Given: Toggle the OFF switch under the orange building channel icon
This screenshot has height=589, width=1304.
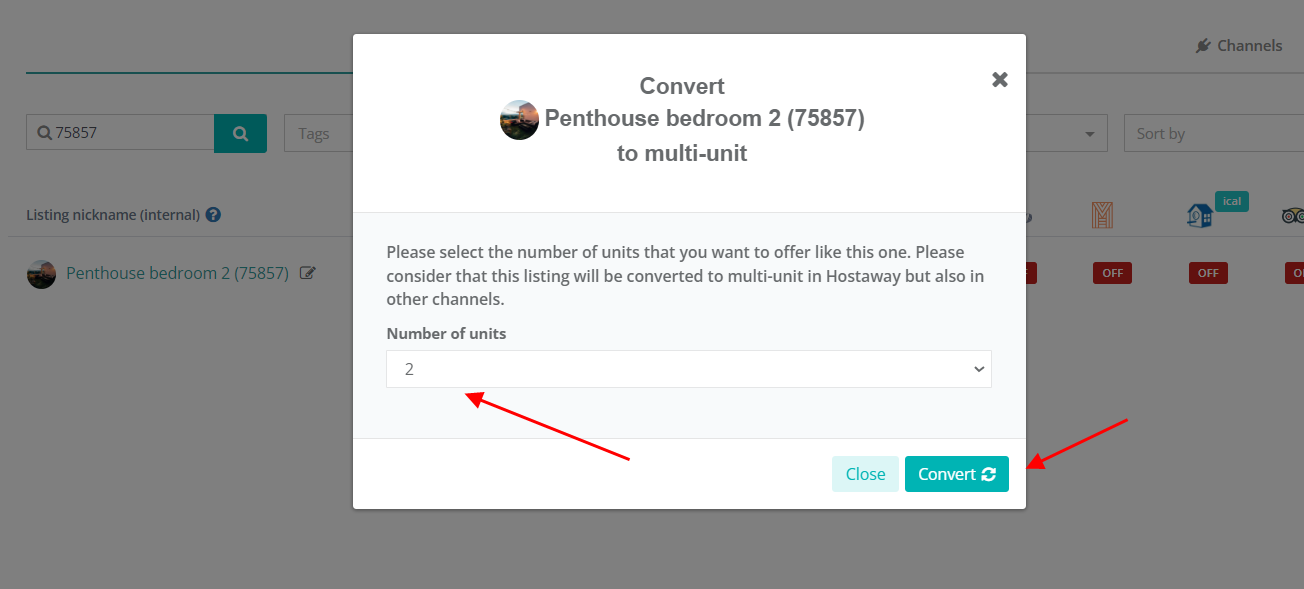Looking at the screenshot, I should tap(1112, 273).
